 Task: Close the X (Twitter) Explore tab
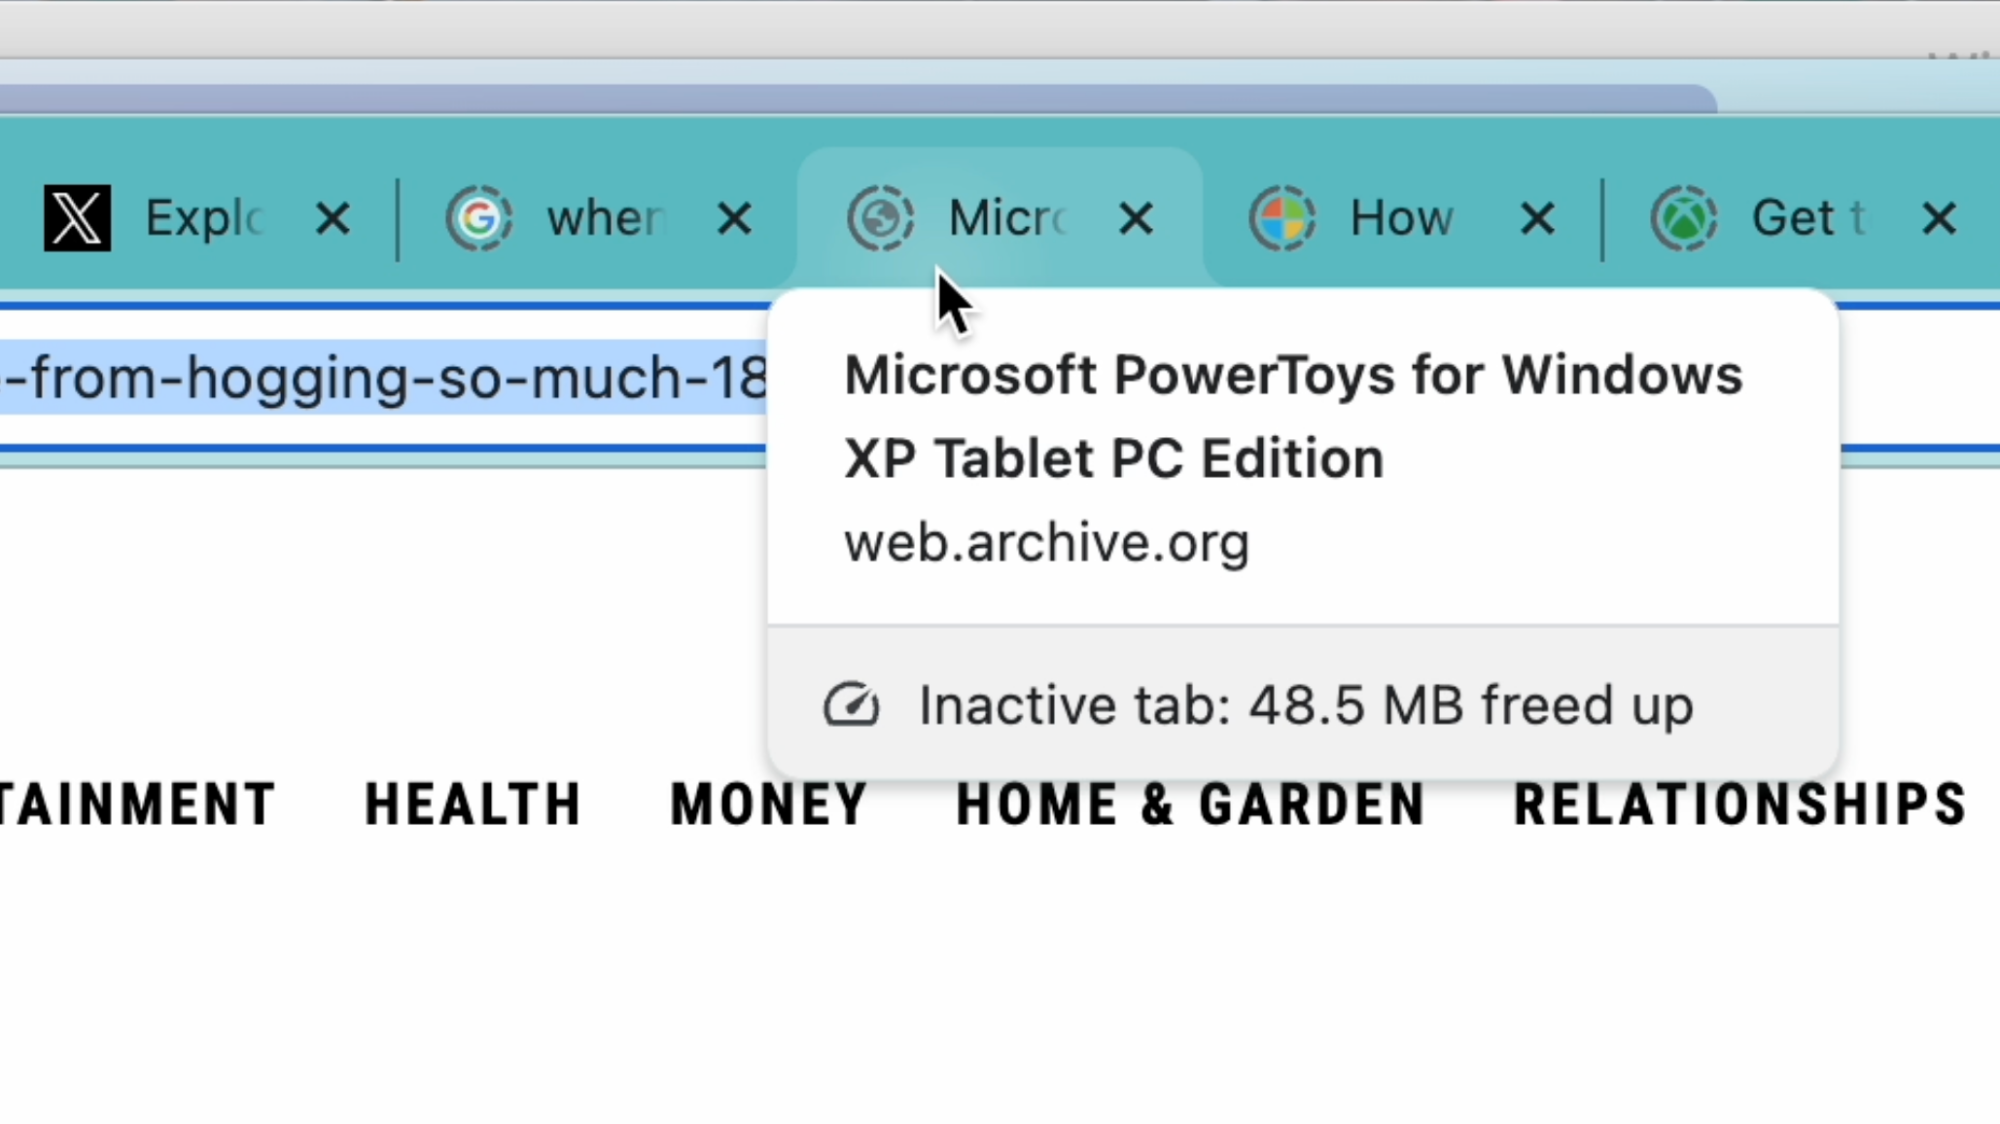coord(335,217)
